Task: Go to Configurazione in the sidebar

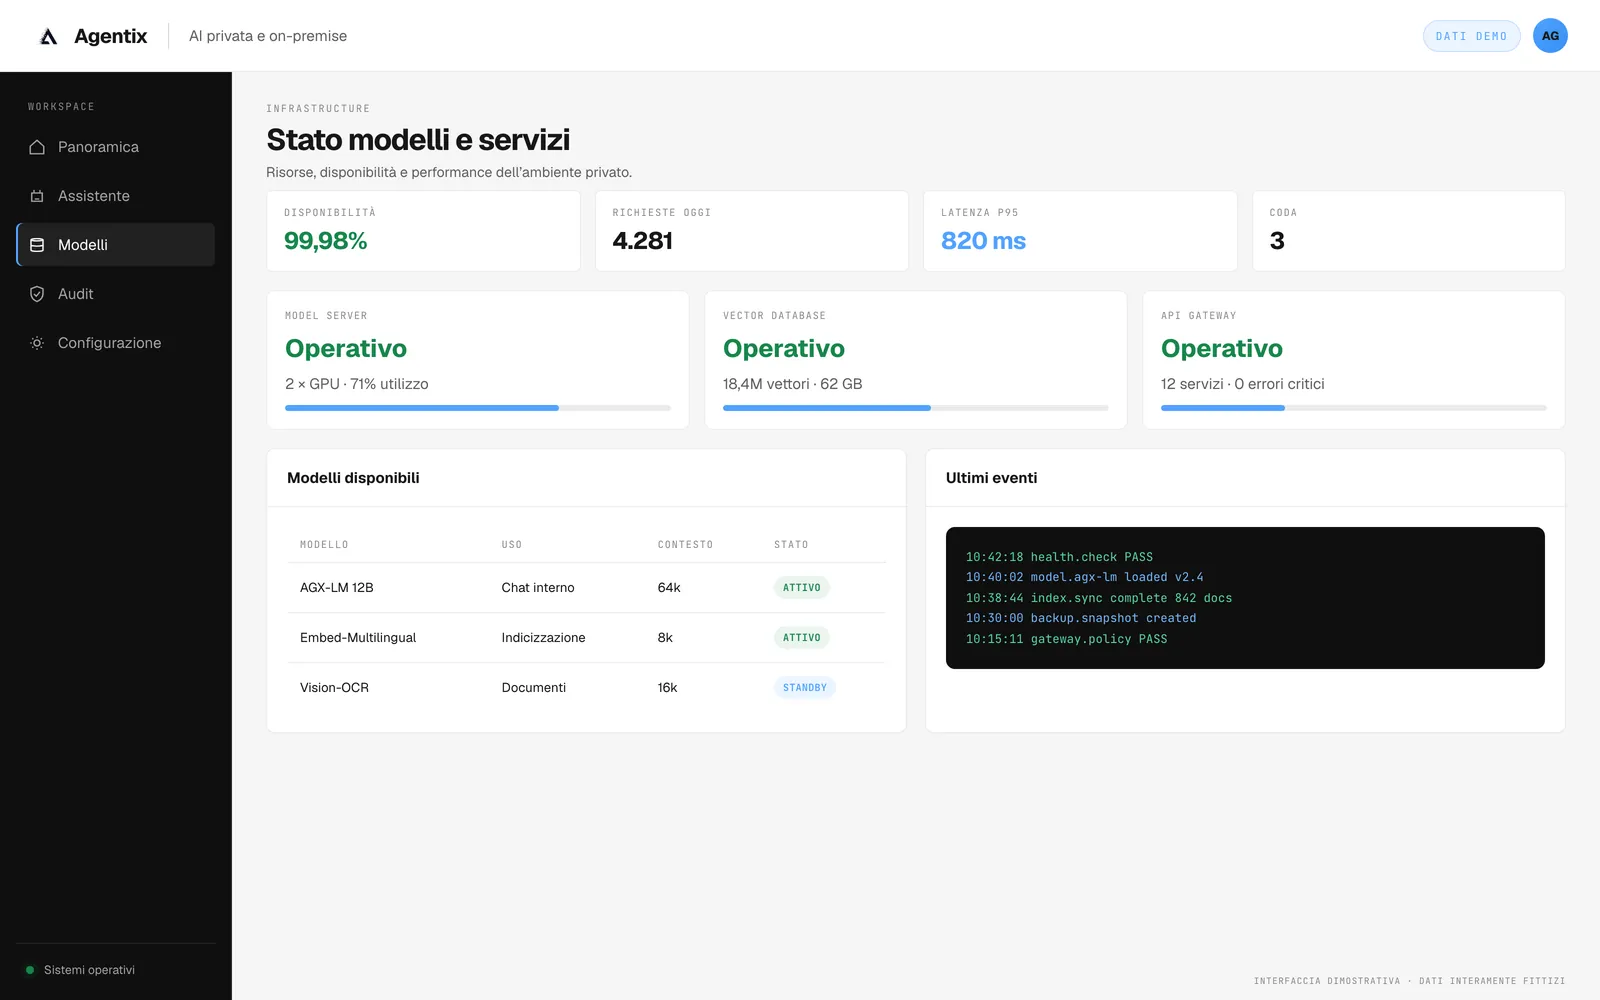Action: pyautogui.click(x=116, y=343)
